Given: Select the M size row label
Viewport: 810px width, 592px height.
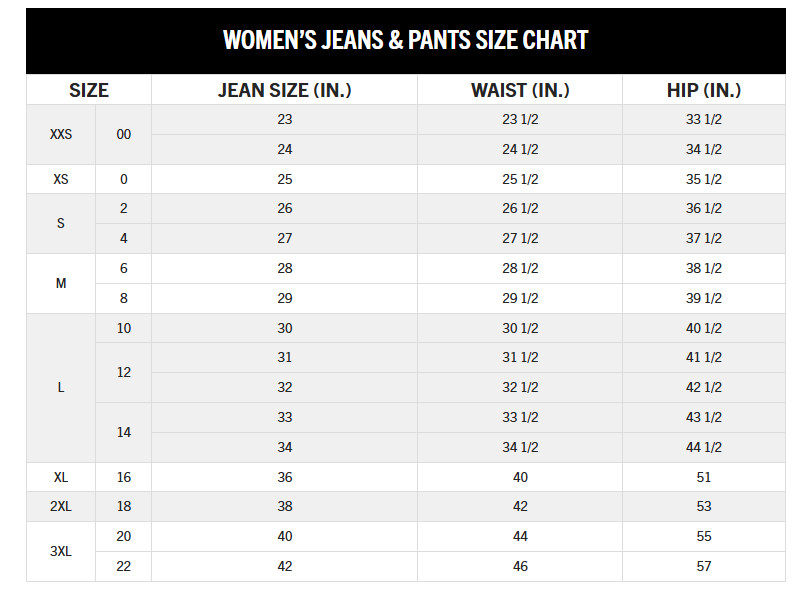Looking at the screenshot, I should pyautogui.click(x=61, y=284).
